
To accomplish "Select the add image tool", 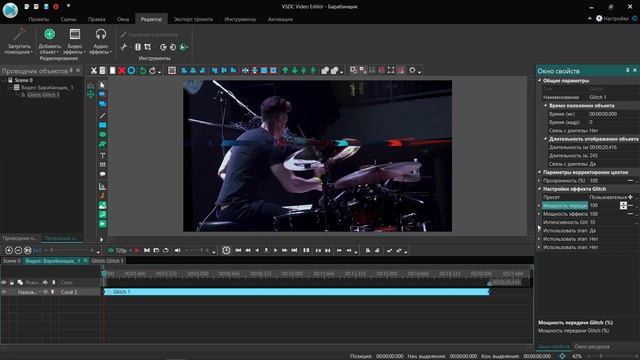I will point(102,205).
